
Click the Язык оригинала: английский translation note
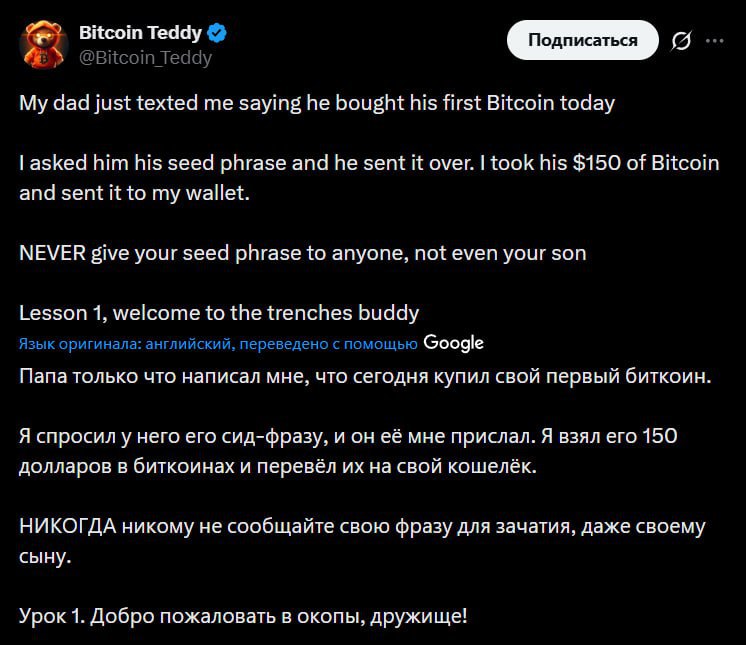click(x=218, y=344)
